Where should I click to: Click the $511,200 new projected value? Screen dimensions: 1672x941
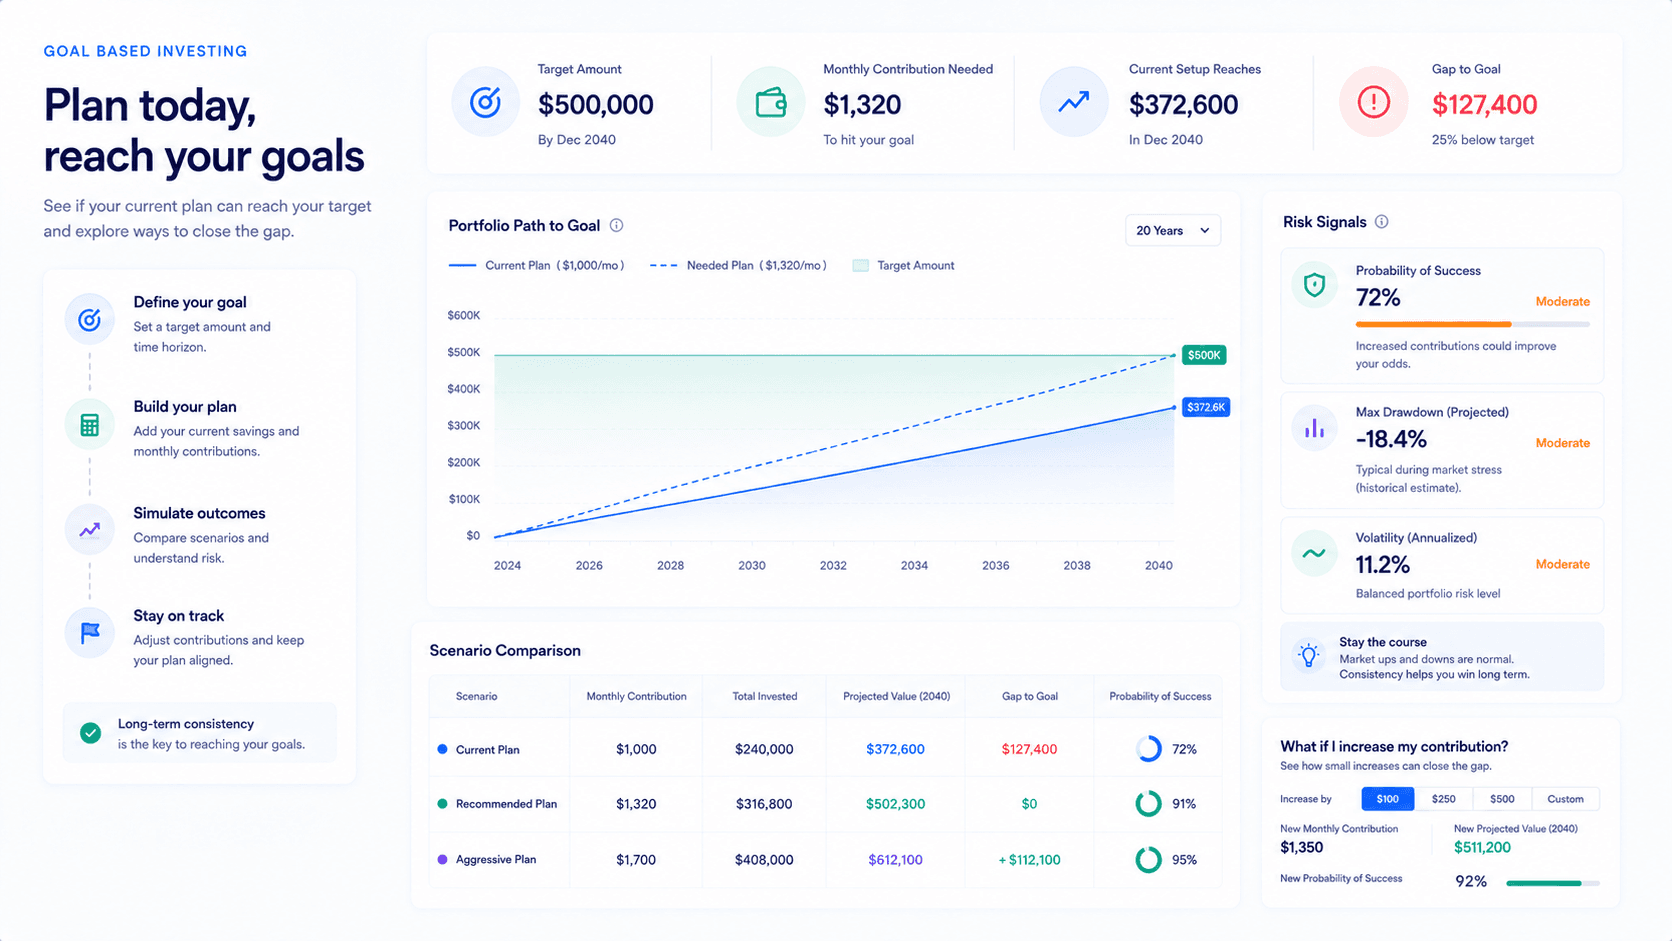(1482, 848)
